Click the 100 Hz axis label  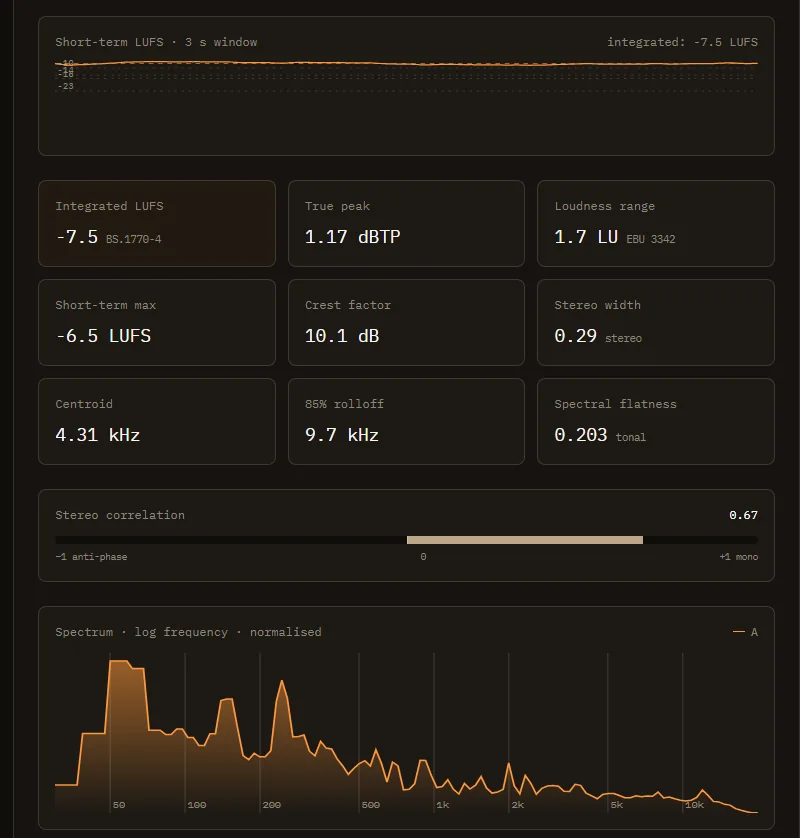pyautogui.click(x=197, y=805)
